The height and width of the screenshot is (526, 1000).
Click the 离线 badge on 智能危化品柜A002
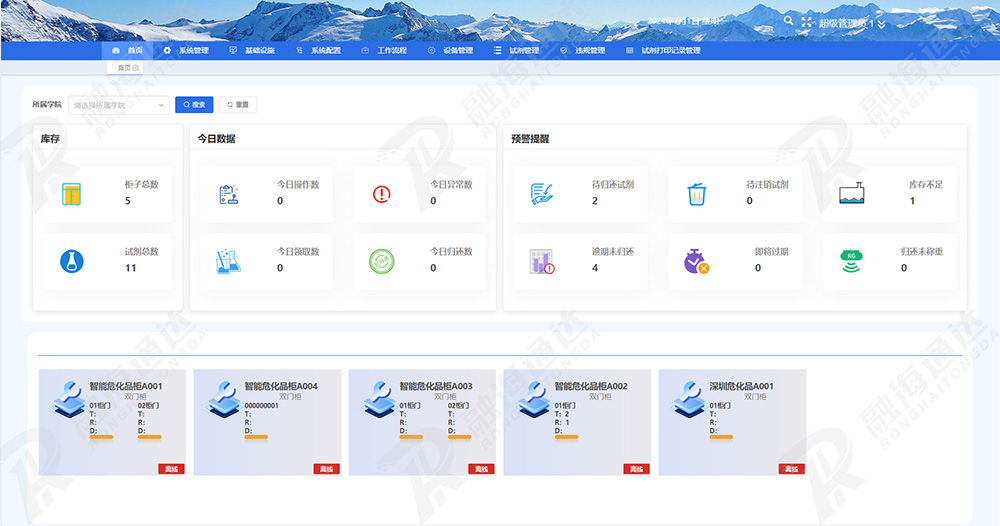pos(636,469)
